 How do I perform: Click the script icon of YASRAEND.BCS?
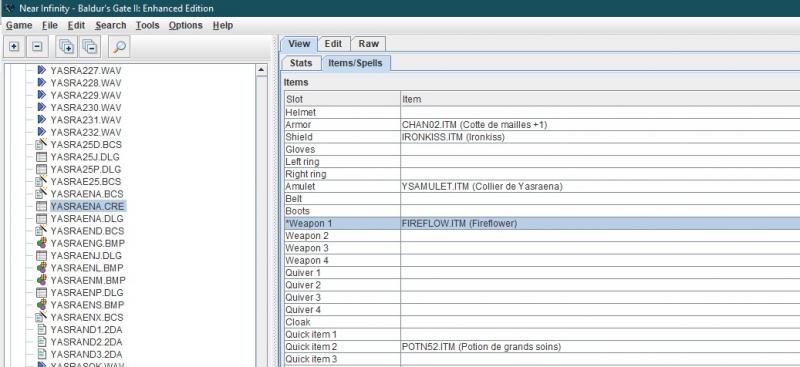coord(42,231)
